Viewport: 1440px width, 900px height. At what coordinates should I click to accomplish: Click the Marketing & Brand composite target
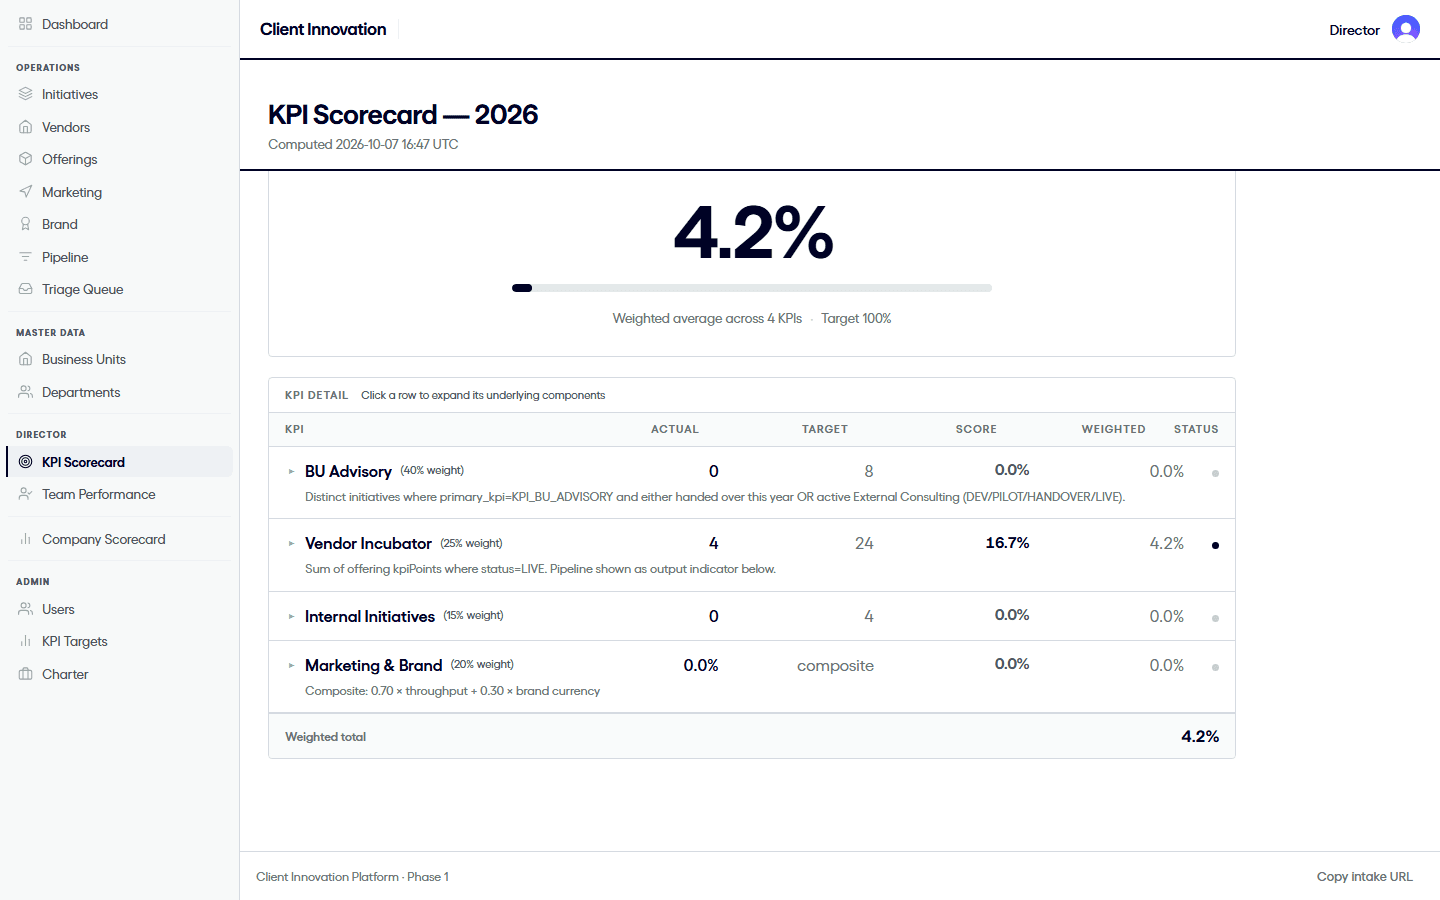835,666
